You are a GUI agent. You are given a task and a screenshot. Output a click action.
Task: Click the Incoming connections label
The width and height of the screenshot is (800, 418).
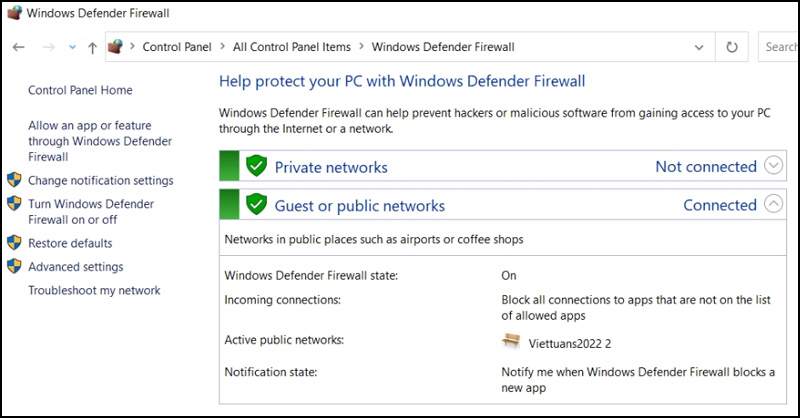pyautogui.click(x=282, y=300)
